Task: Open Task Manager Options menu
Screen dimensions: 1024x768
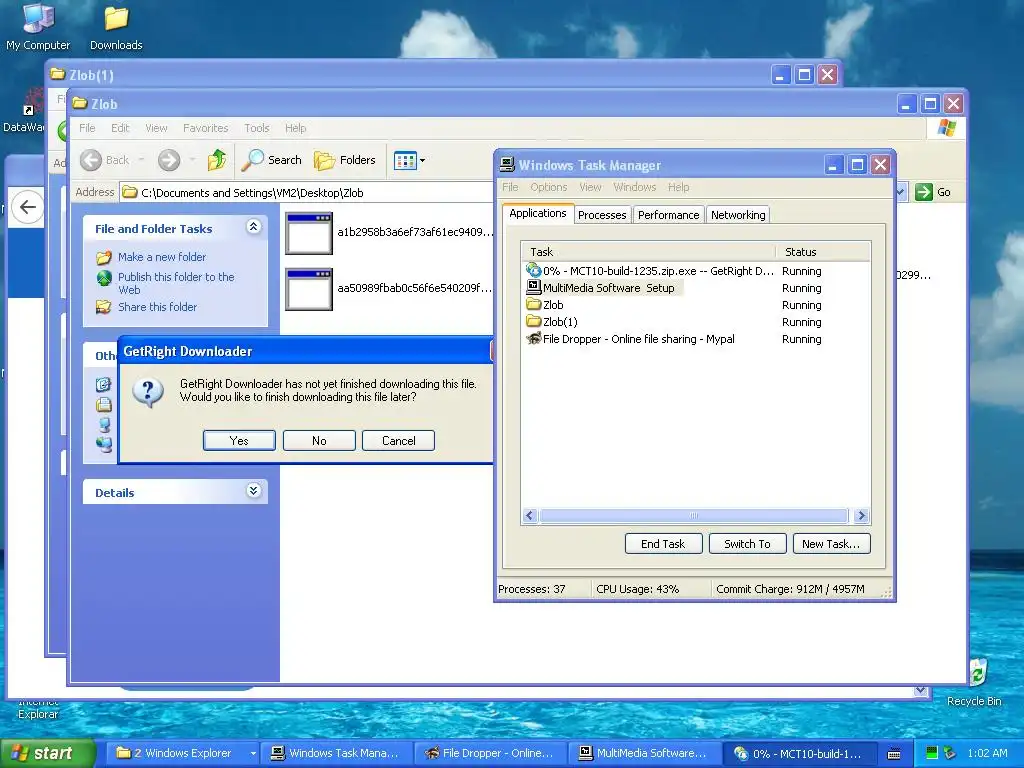Action: click(549, 187)
